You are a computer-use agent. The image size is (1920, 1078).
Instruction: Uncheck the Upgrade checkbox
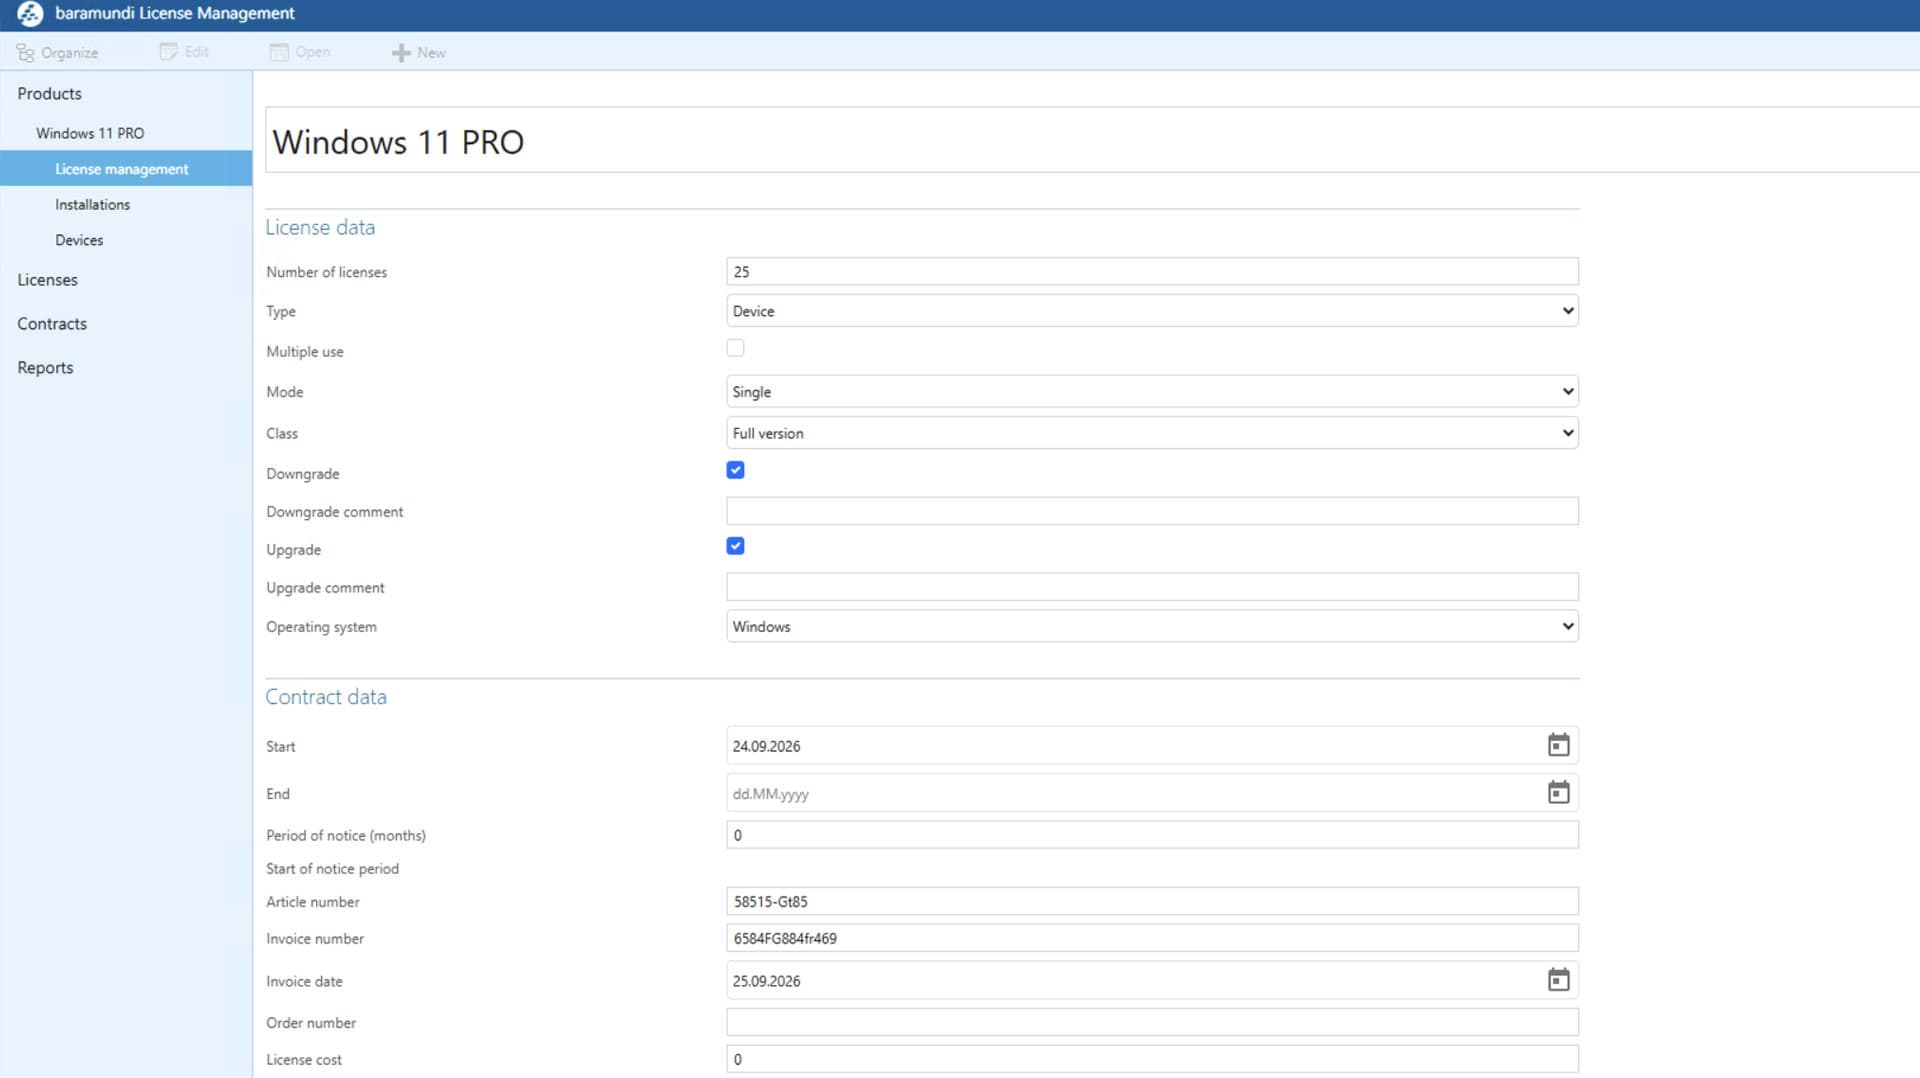[x=735, y=546]
